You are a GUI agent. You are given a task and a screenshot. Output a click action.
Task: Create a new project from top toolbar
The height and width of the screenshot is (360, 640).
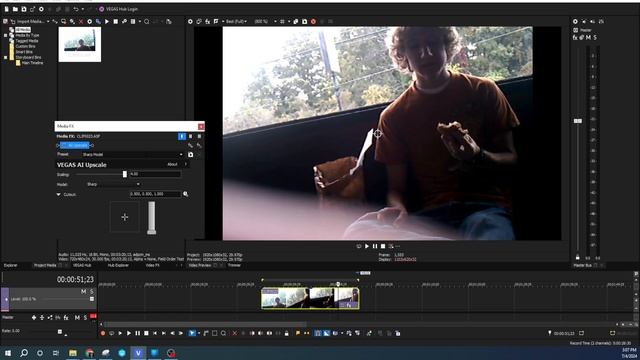(7, 9)
